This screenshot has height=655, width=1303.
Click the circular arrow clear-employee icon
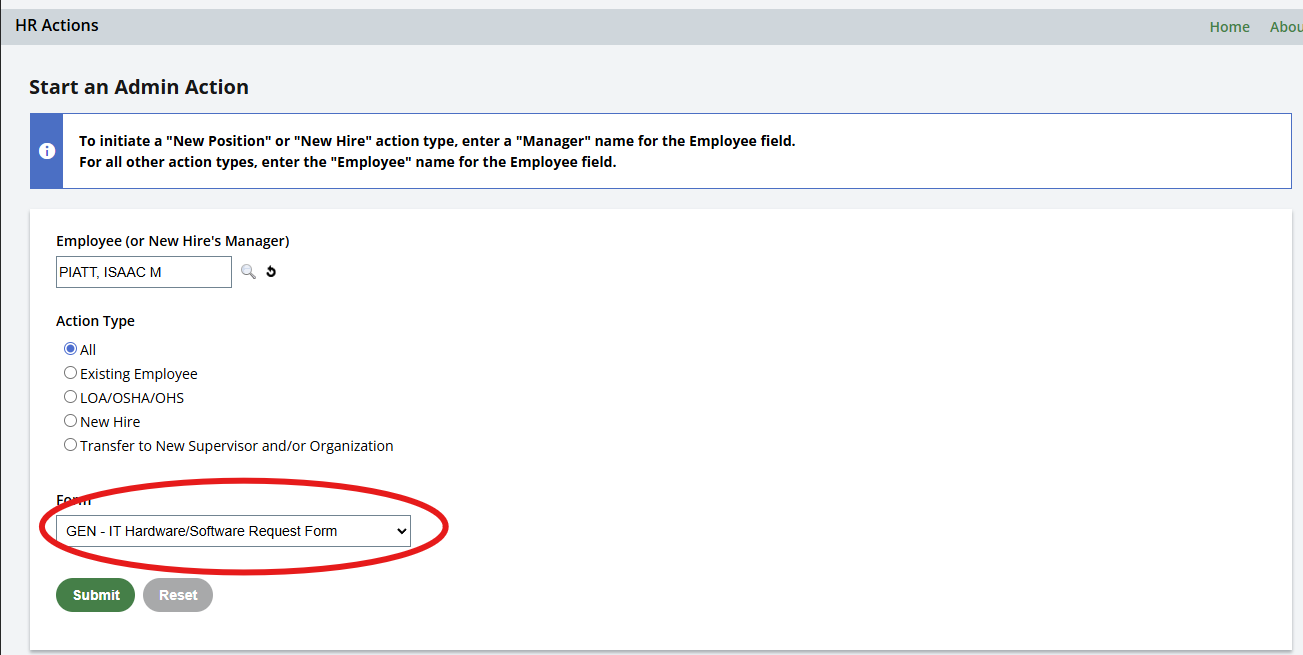(x=271, y=272)
